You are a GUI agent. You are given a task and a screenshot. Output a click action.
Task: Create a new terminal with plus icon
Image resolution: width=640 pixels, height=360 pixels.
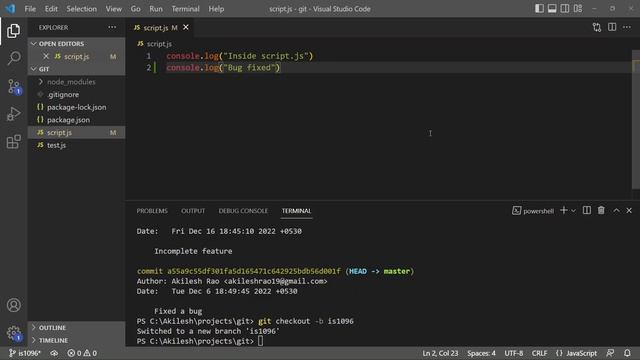tap(564, 210)
